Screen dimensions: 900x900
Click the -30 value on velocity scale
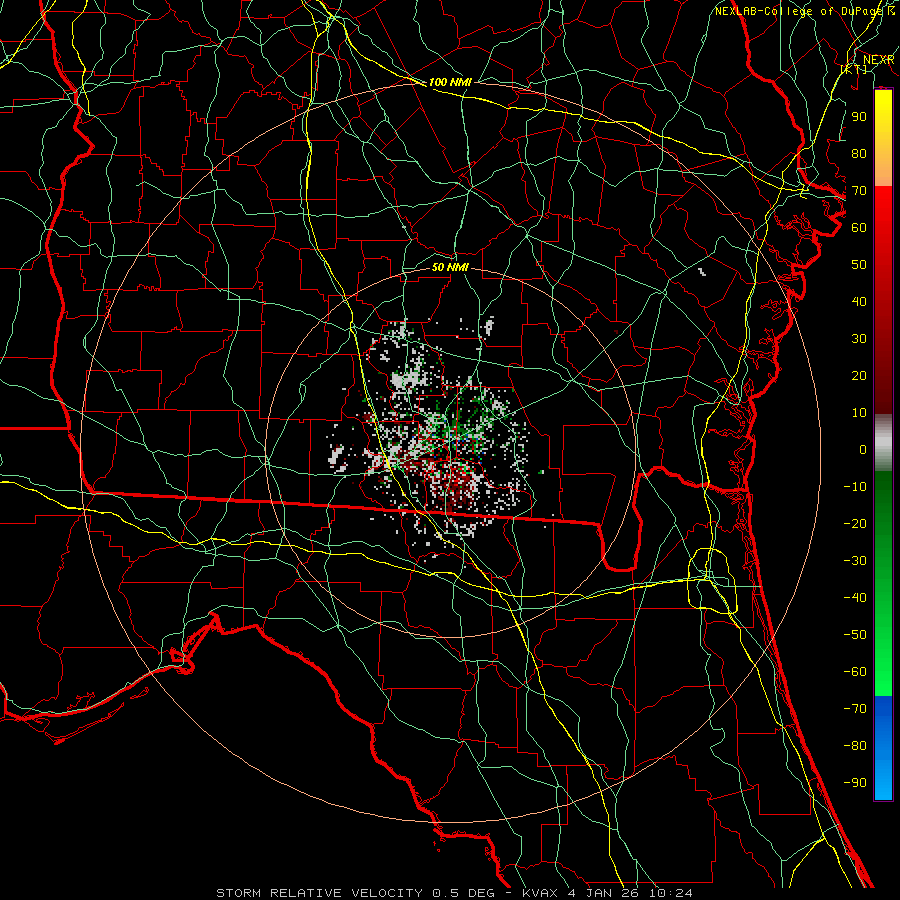coord(855,561)
